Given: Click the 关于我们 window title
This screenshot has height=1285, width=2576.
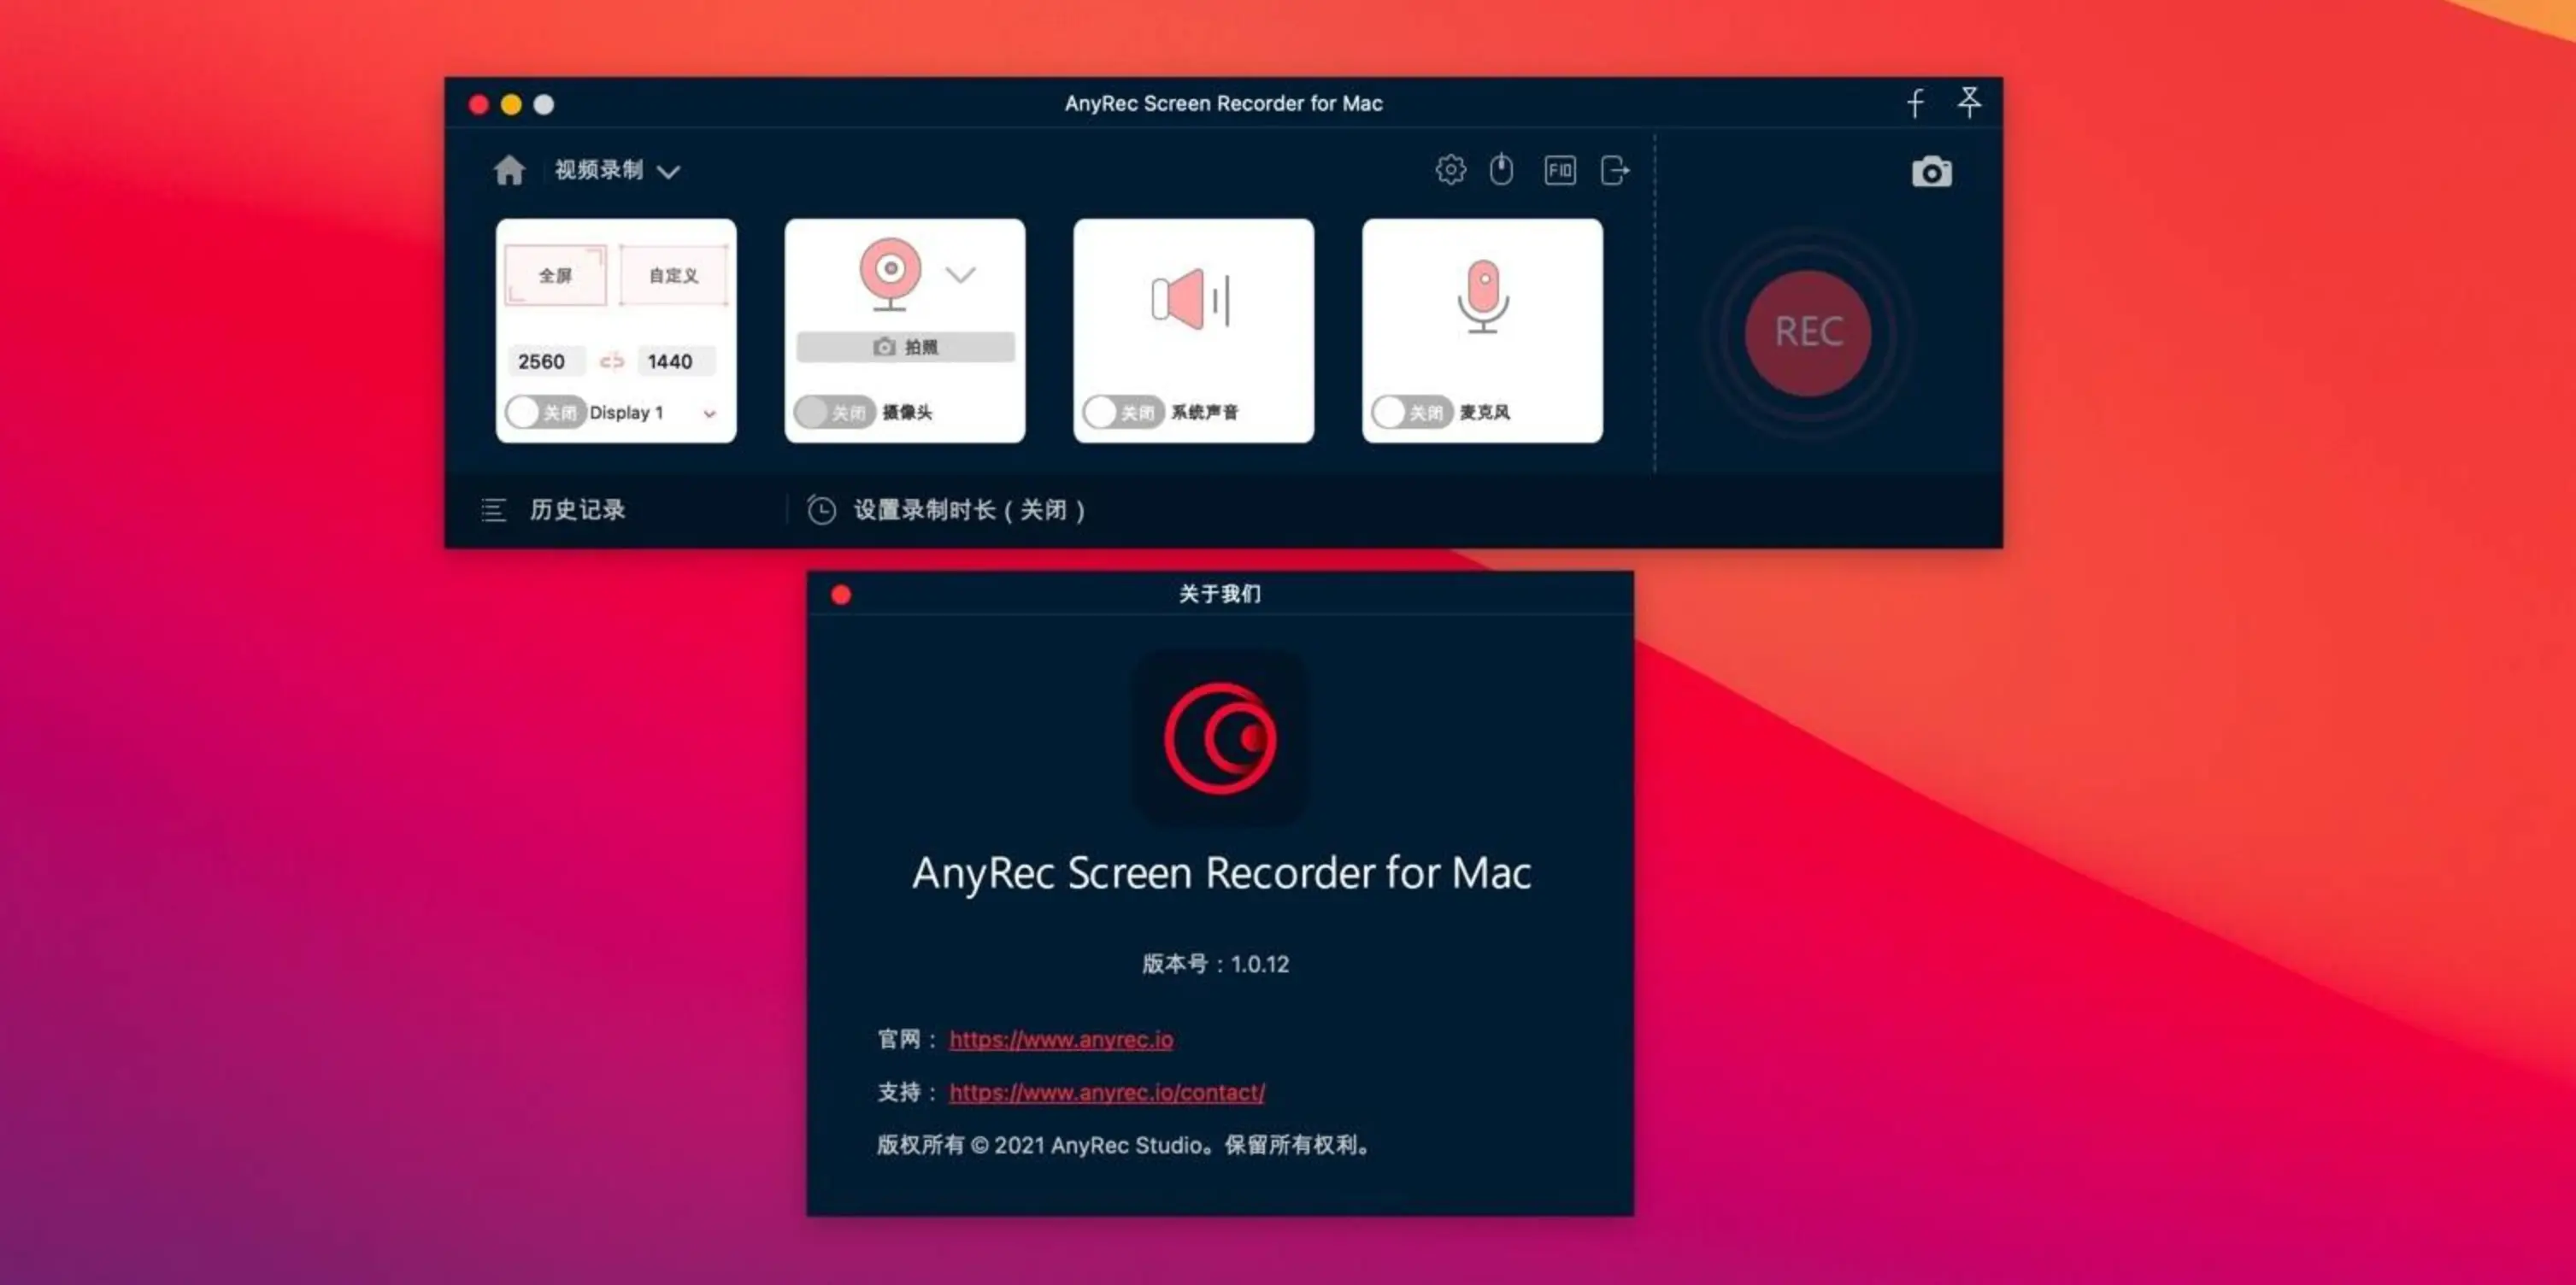Looking at the screenshot, I should pyautogui.click(x=1220, y=594).
